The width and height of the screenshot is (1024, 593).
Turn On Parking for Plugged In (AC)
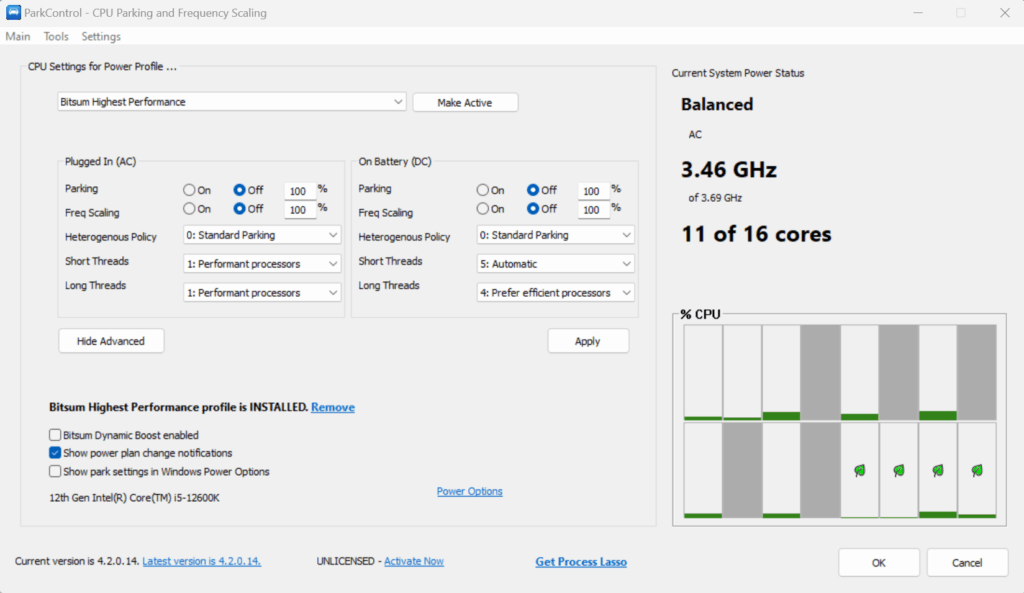[x=189, y=190]
